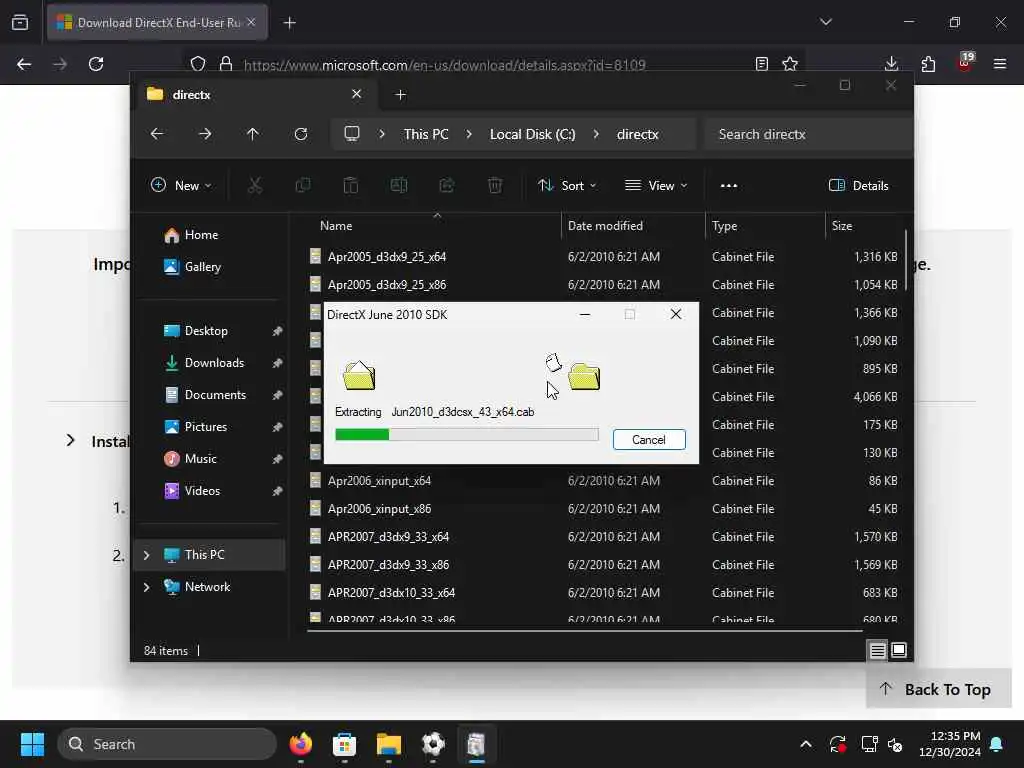Go back in the Firefox browser

(x=24, y=64)
